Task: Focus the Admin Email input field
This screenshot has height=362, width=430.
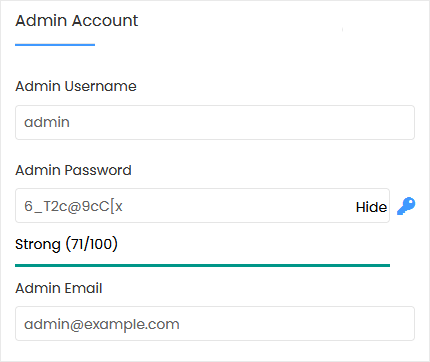Action: pyautogui.click(x=215, y=324)
